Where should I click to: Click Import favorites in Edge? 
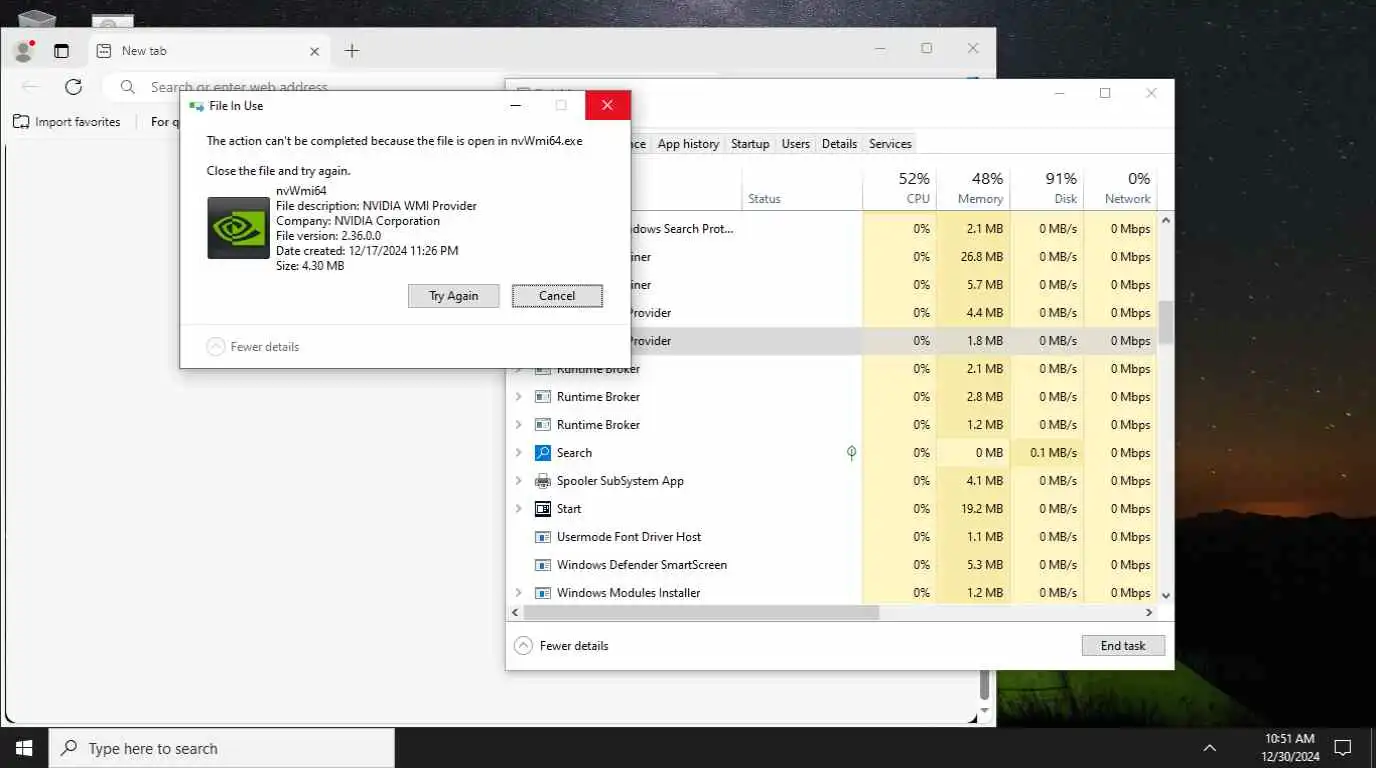(x=67, y=122)
